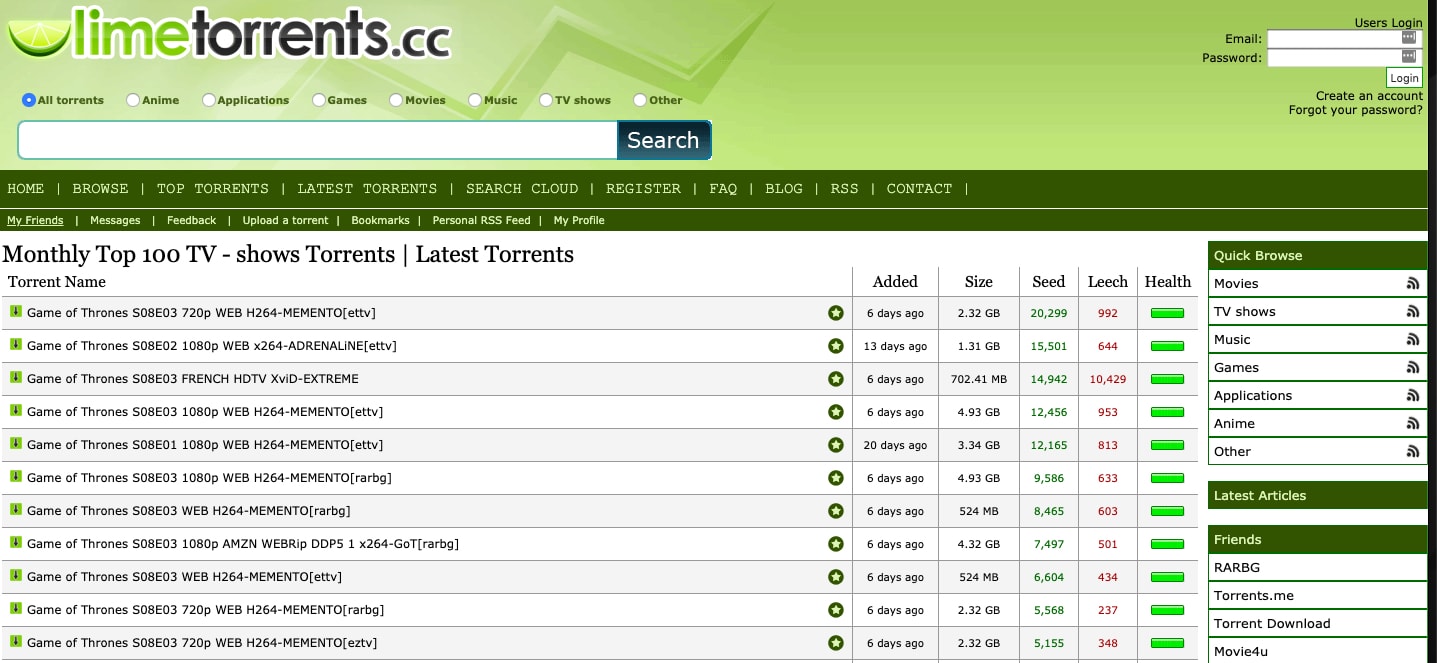
Task: Click verified star for S08E03 720p MEMENTO[eztv]
Action: (836, 644)
